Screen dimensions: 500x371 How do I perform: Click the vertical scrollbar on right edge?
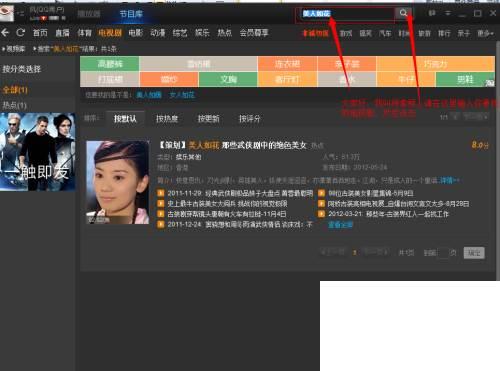pyautogui.click(x=498, y=160)
